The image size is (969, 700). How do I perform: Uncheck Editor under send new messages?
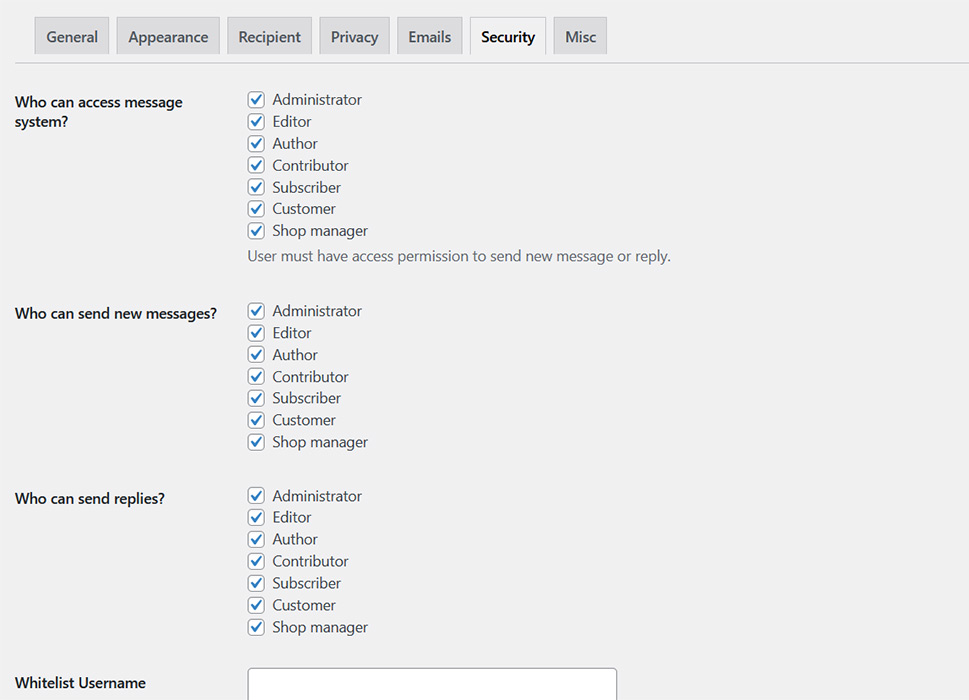(256, 332)
